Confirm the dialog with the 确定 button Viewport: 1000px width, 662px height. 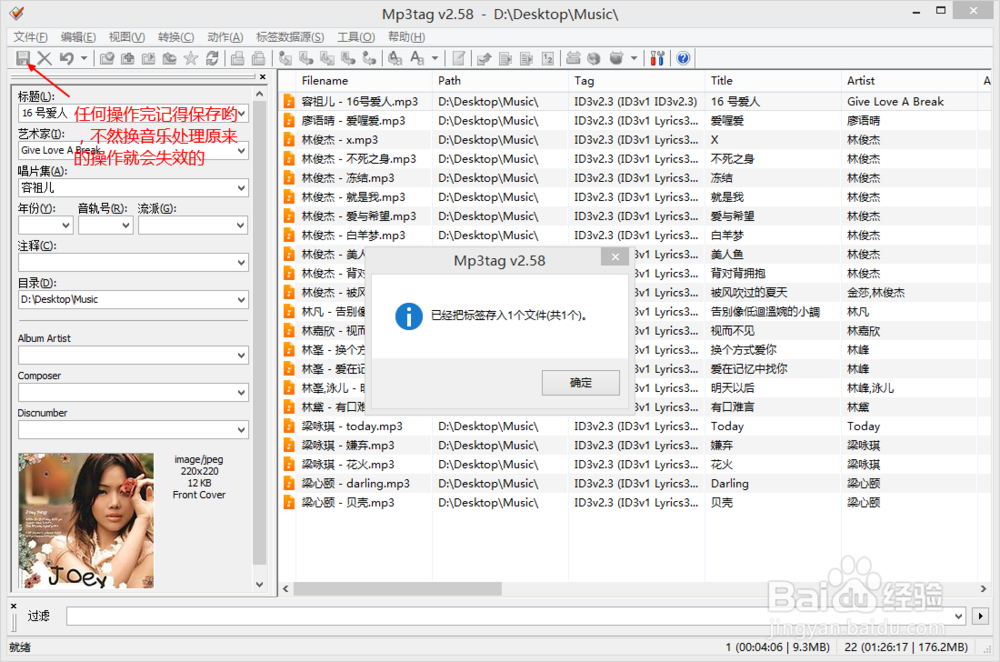click(x=580, y=383)
